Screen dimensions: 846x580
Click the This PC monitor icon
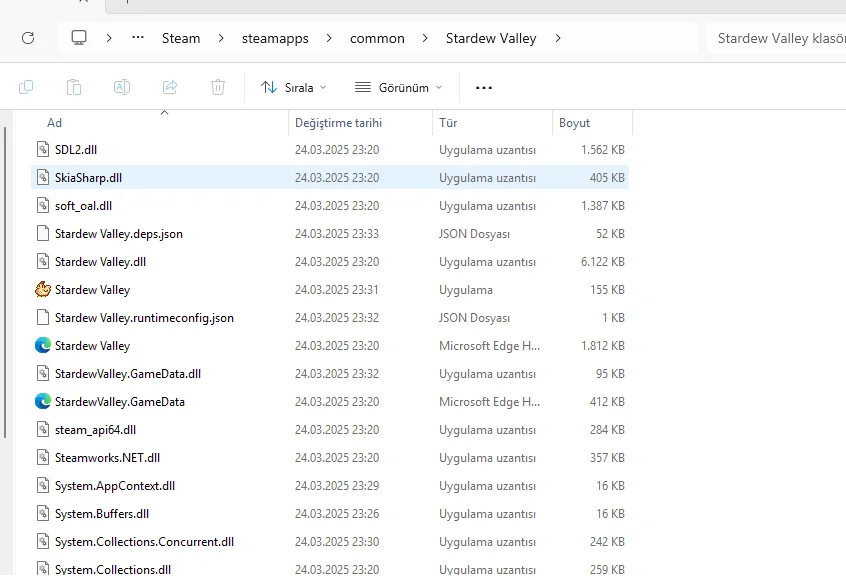point(79,38)
